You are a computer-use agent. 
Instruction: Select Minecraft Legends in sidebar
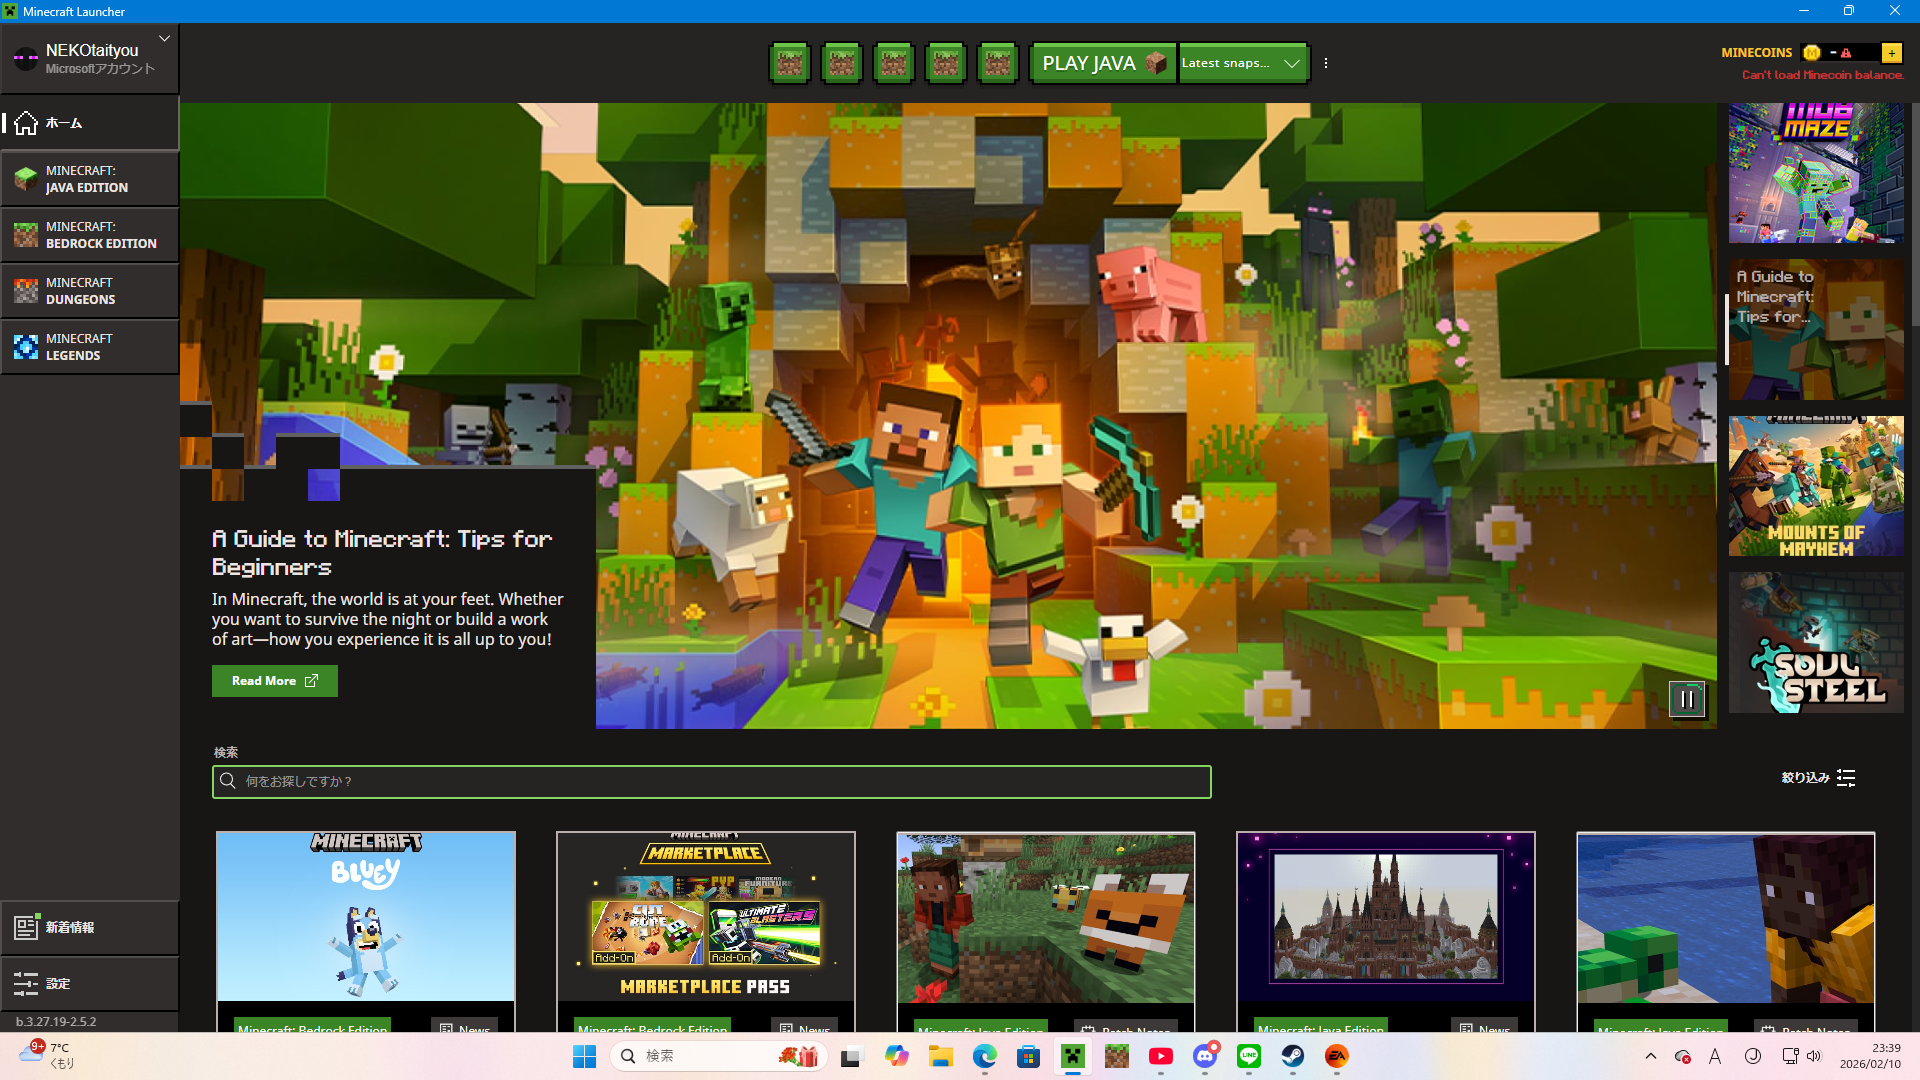point(90,347)
